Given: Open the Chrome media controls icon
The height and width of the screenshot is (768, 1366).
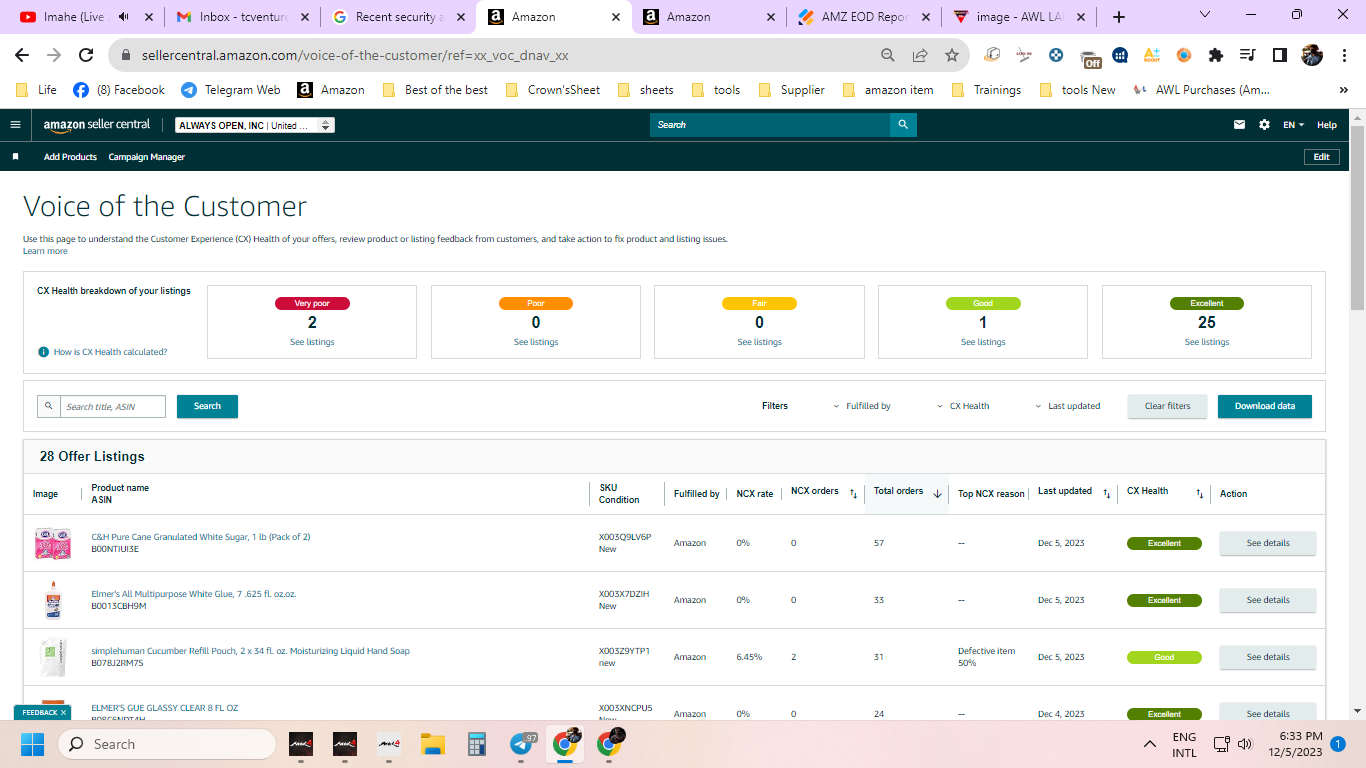Looking at the screenshot, I should [1247, 56].
